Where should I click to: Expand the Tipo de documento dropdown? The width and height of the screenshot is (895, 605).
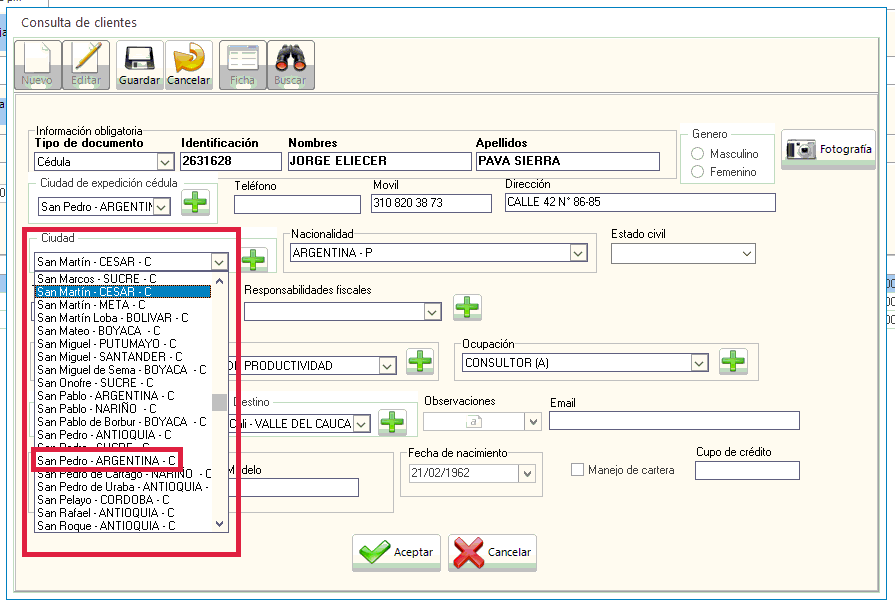pyautogui.click(x=165, y=161)
